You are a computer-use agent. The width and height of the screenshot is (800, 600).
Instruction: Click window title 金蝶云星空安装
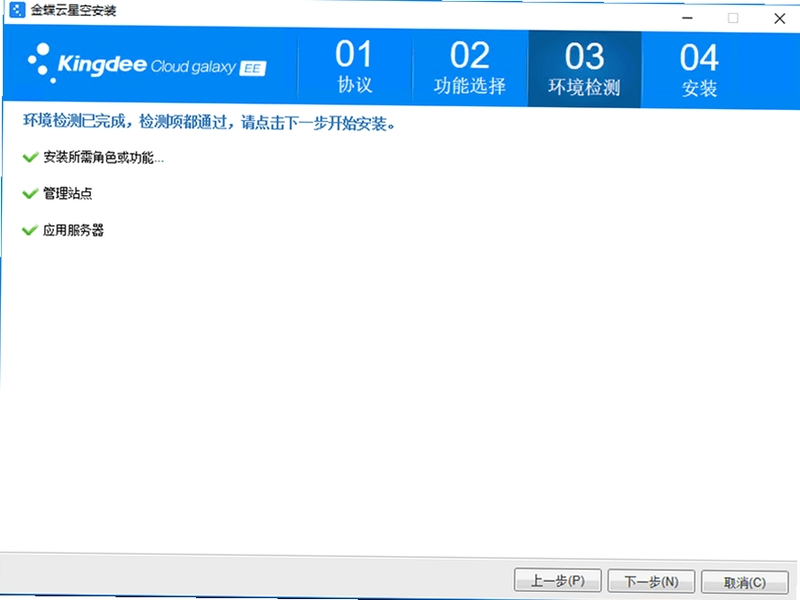click(x=73, y=10)
